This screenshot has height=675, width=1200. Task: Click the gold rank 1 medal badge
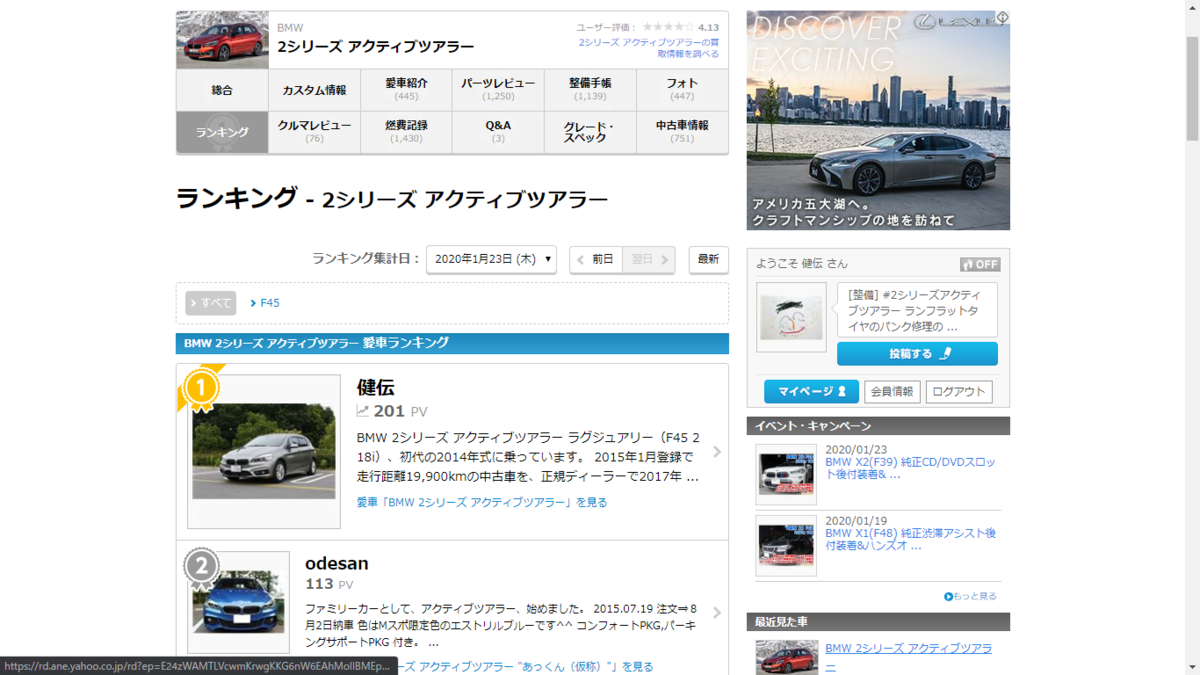pos(201,388)
